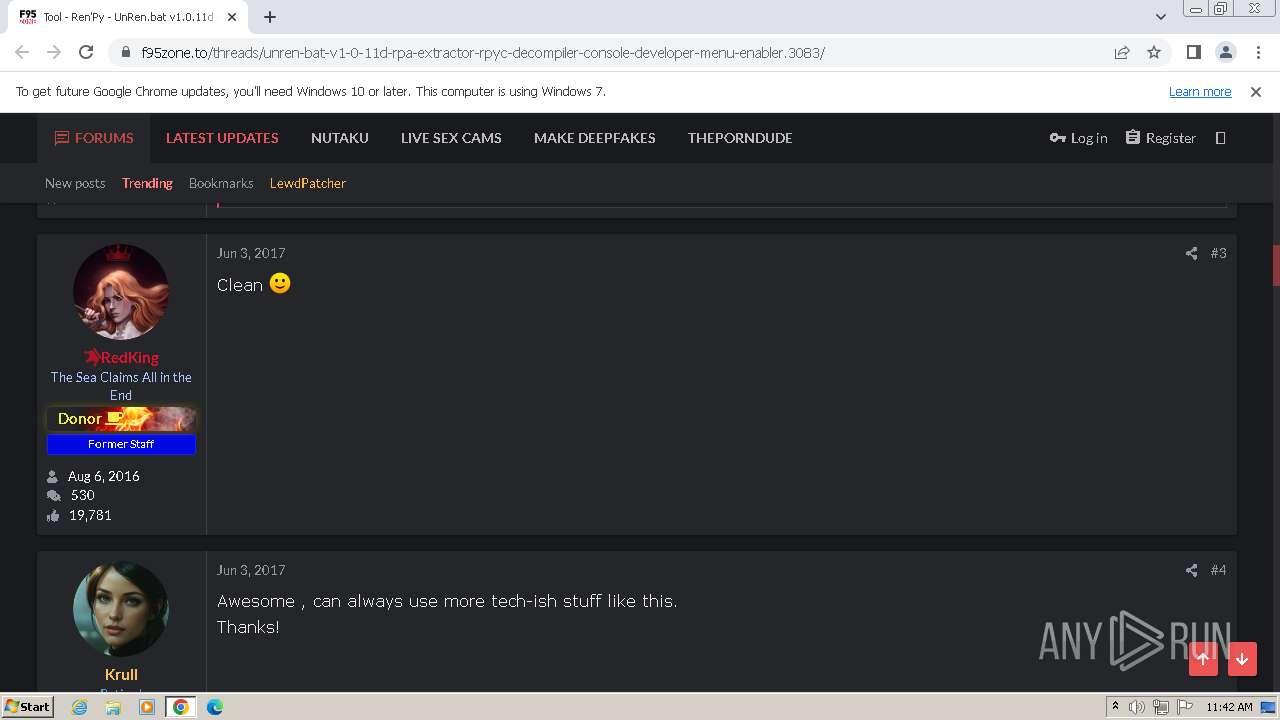Image resolution: width=1280 pixels, height=720 pixels.
Task: View Trending threads
Action: (147, 183)
